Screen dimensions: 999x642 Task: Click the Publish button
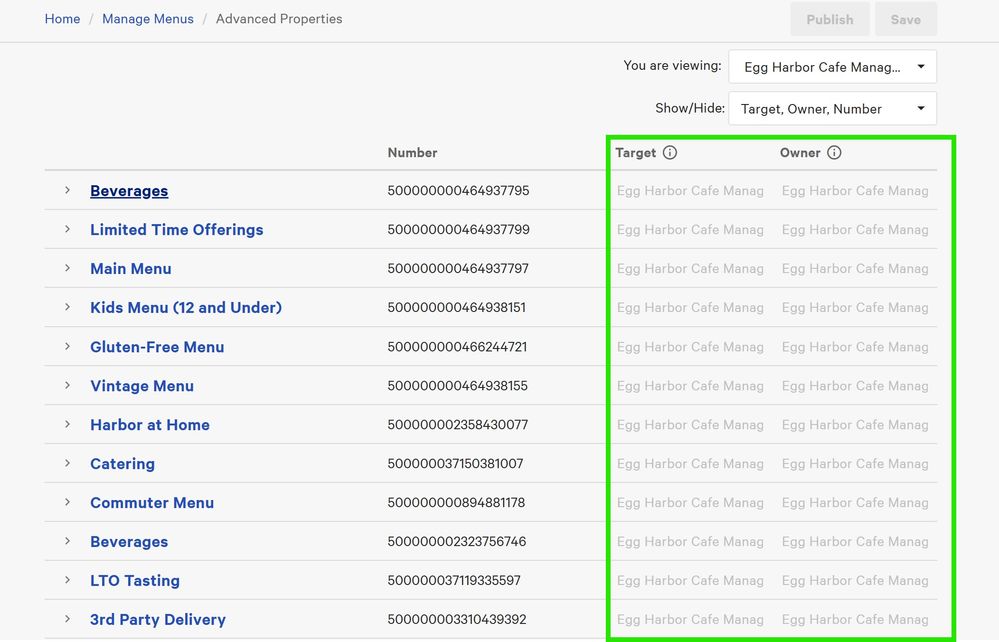click(x=829, y=19)
